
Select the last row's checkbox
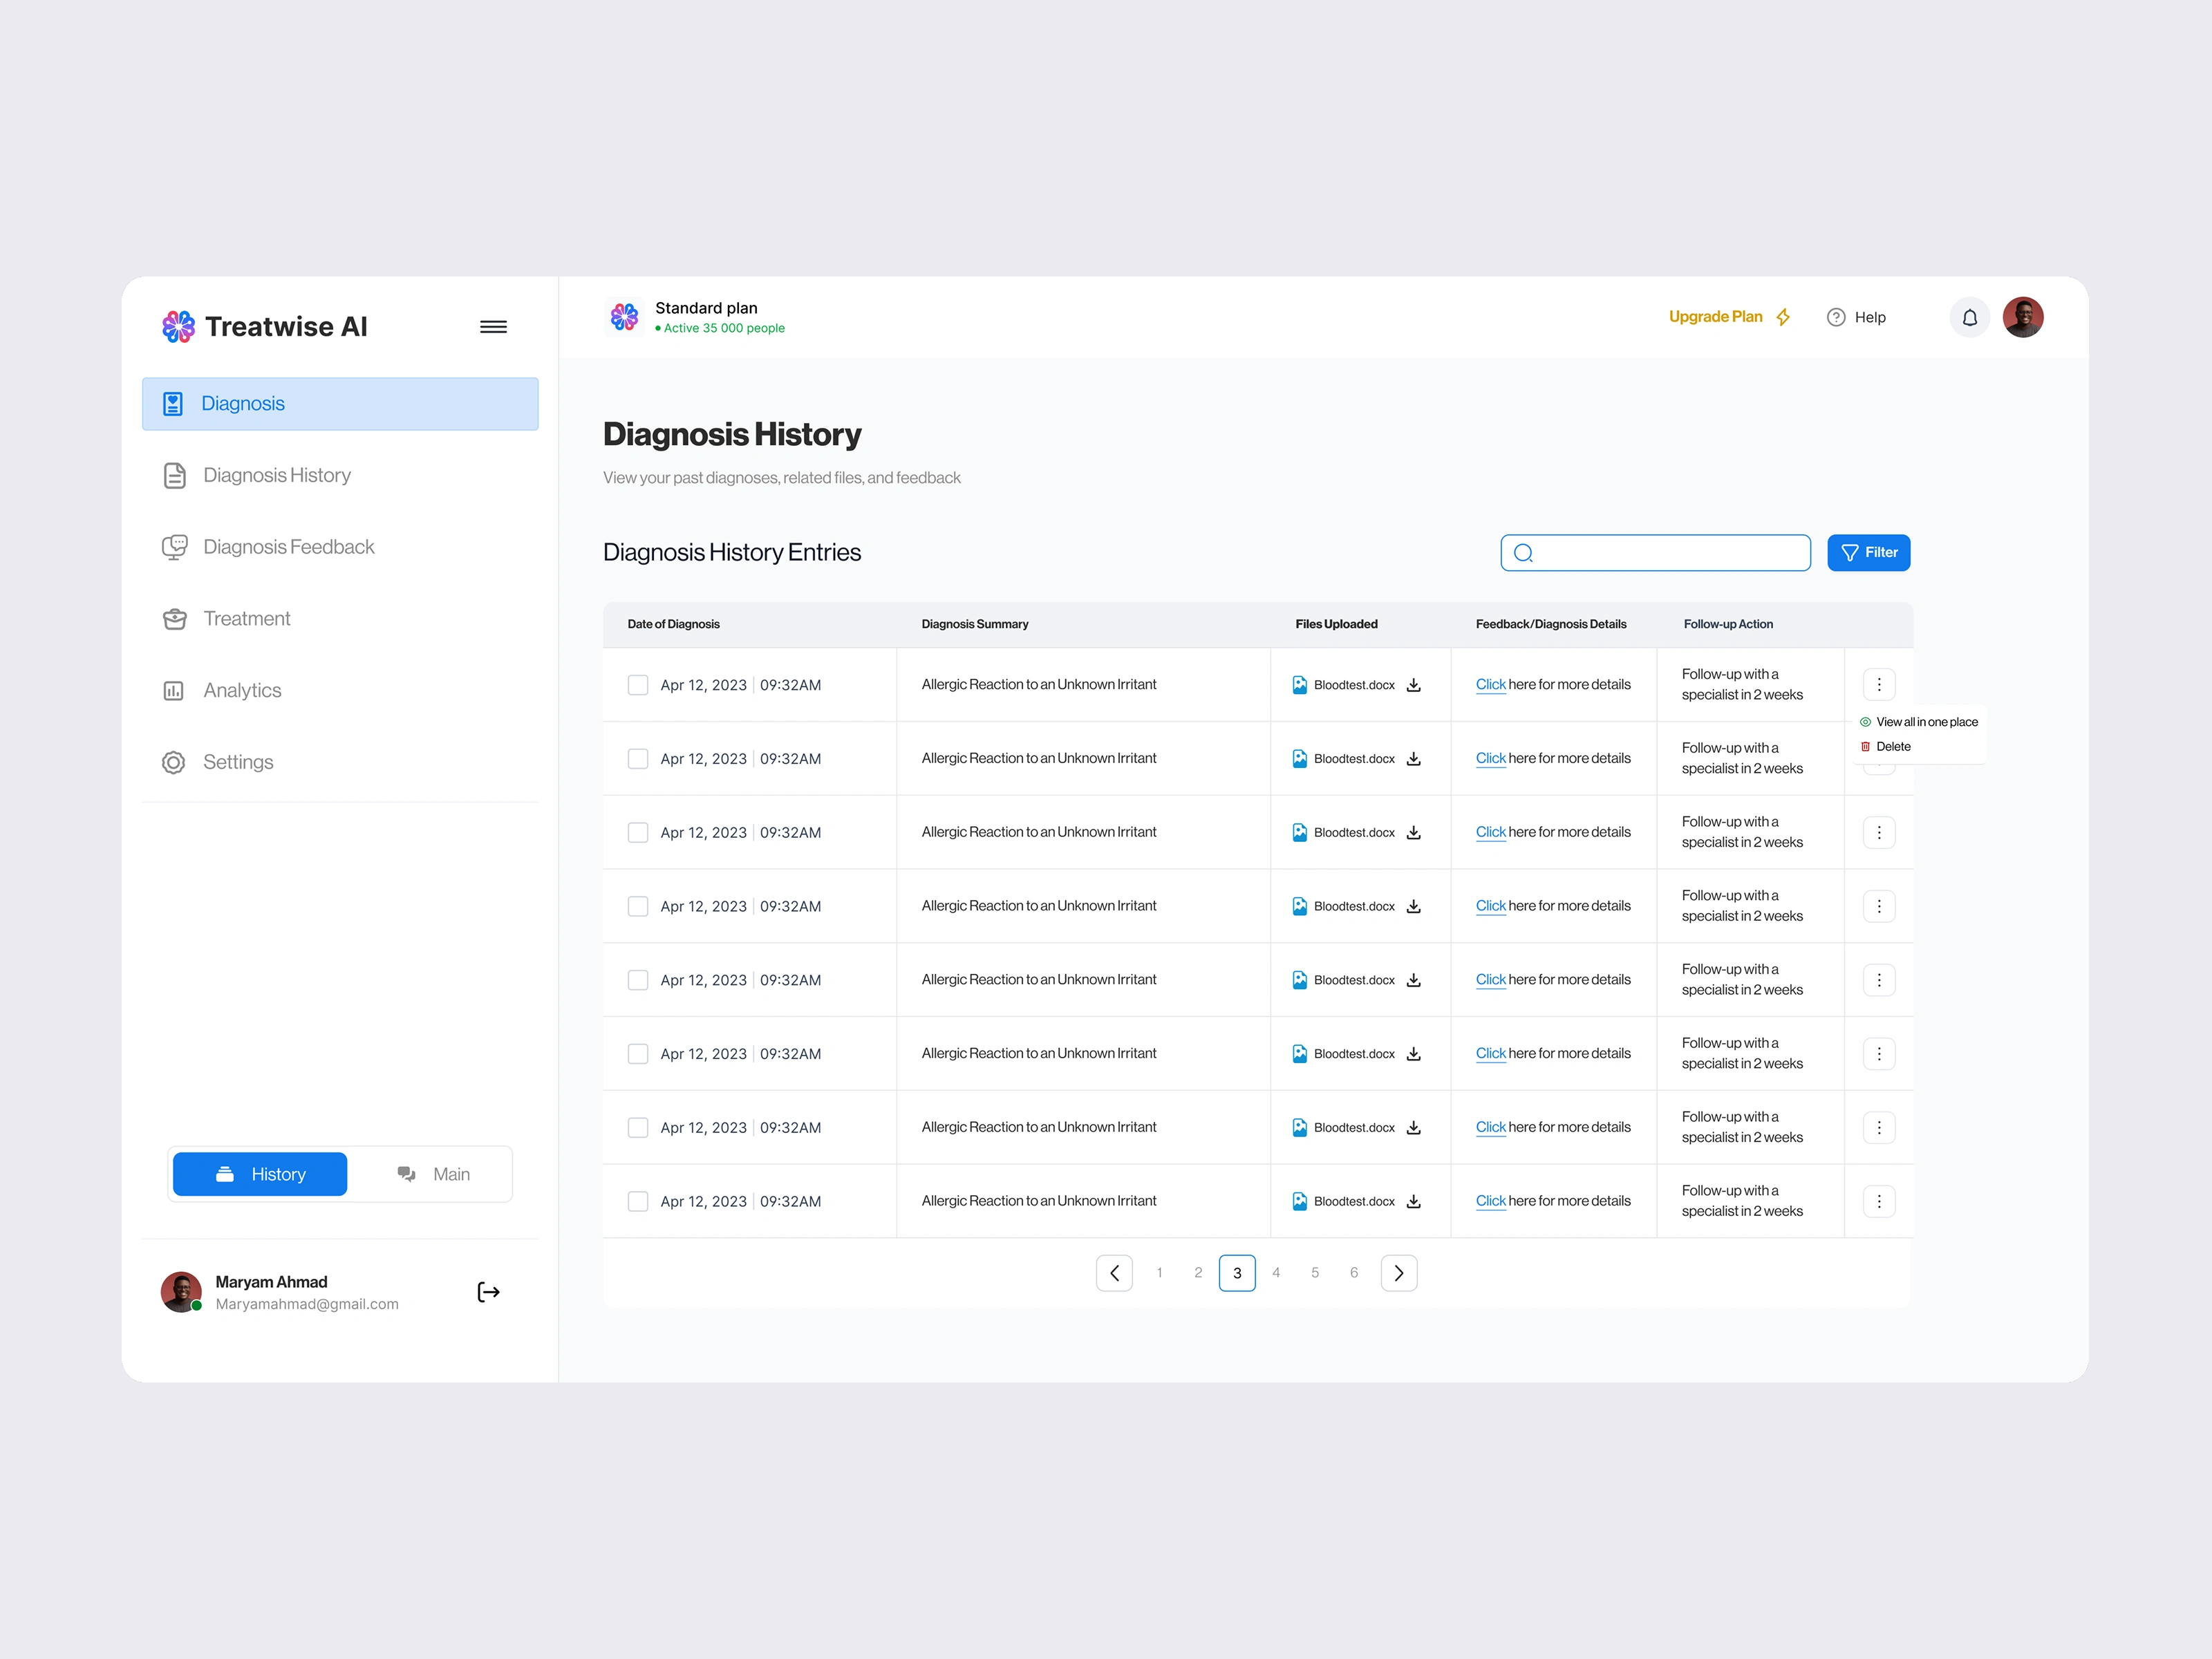click(x=637, y=1201)
